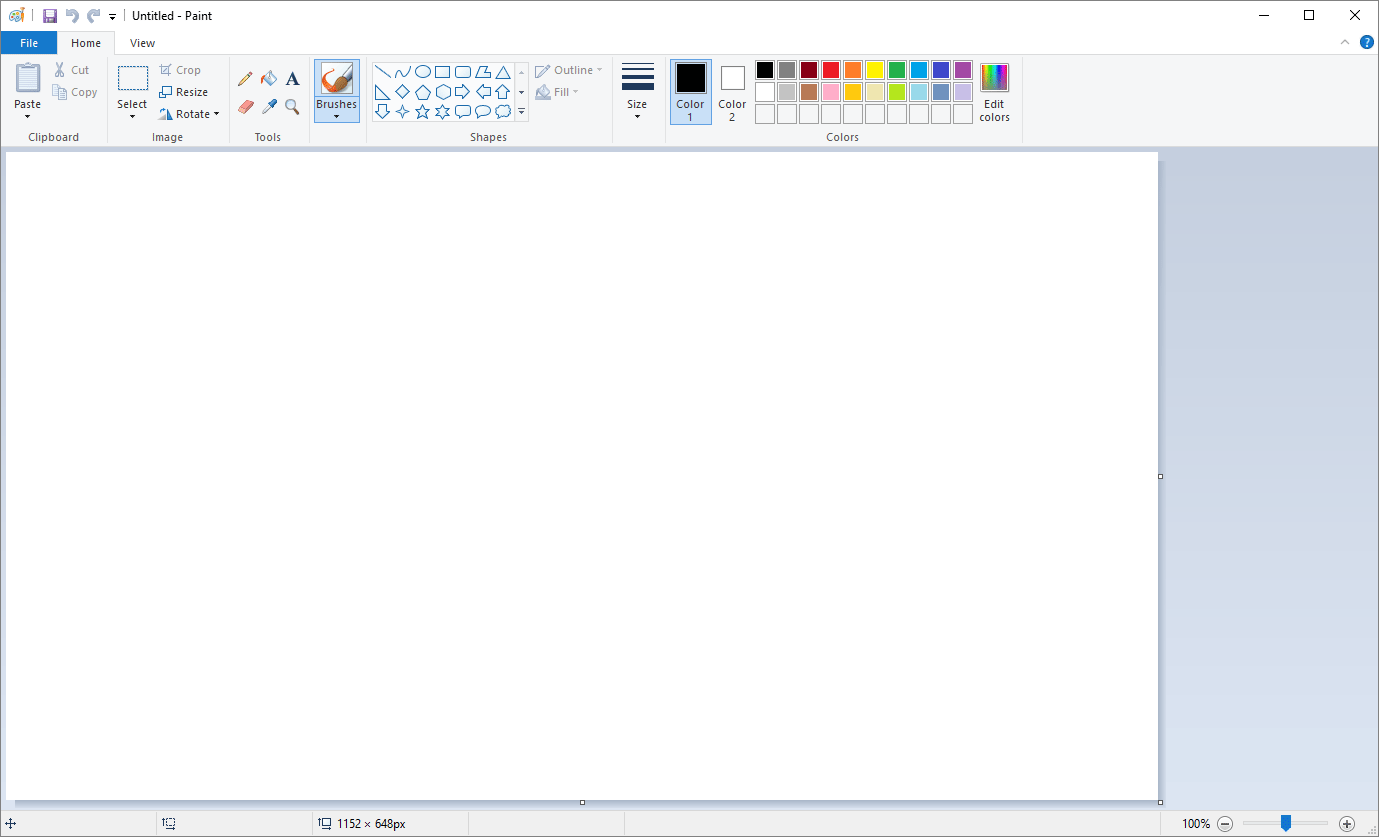Click the Undo arrow in title bar
This screenshot has height=837, width=1379.
tap(72, 16)
